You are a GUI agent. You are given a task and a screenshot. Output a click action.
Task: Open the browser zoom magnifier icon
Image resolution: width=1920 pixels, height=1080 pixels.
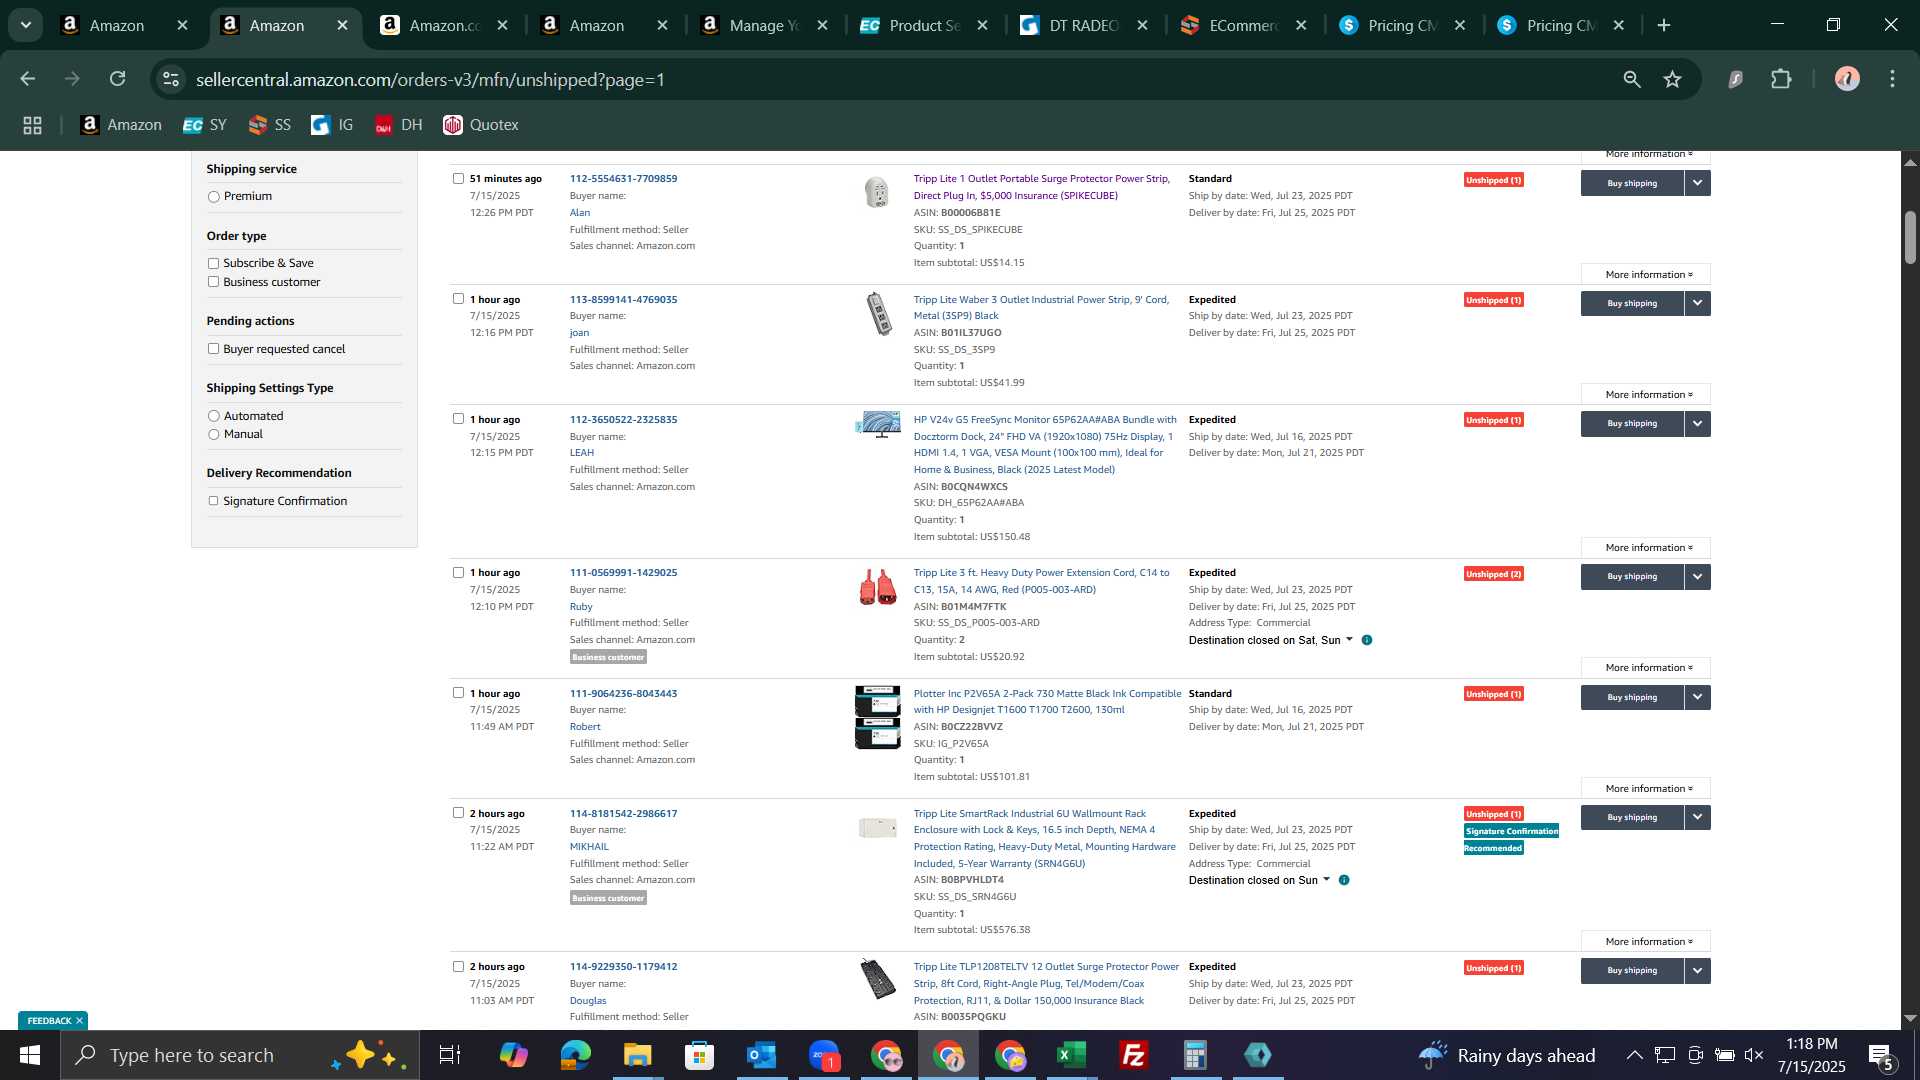[x=1632, y=79]
